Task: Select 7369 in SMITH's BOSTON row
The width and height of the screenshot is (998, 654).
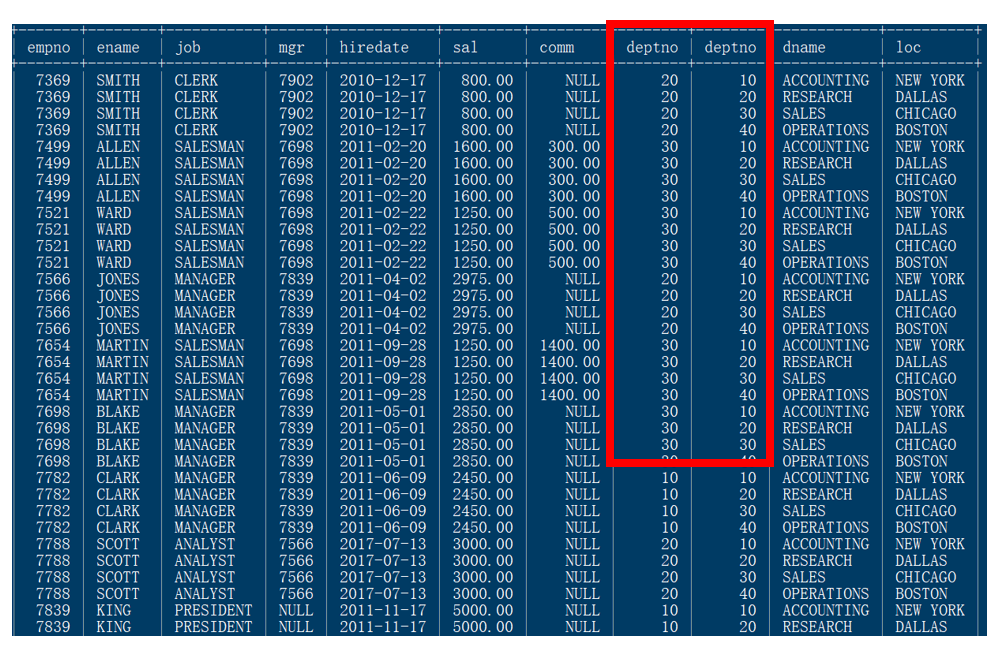Action: (x=53, y=130)
